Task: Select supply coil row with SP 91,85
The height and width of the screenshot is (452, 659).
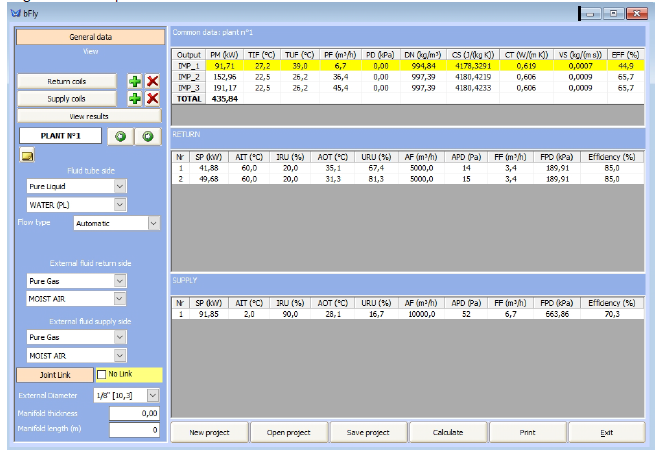Action: 408,314
